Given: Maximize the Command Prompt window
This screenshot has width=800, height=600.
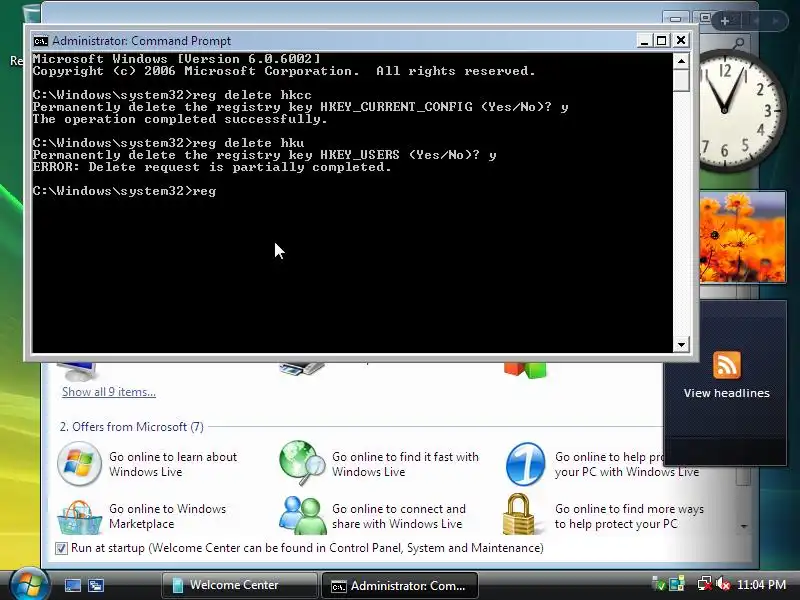Looking at the screenshot, I should (662, 41).
